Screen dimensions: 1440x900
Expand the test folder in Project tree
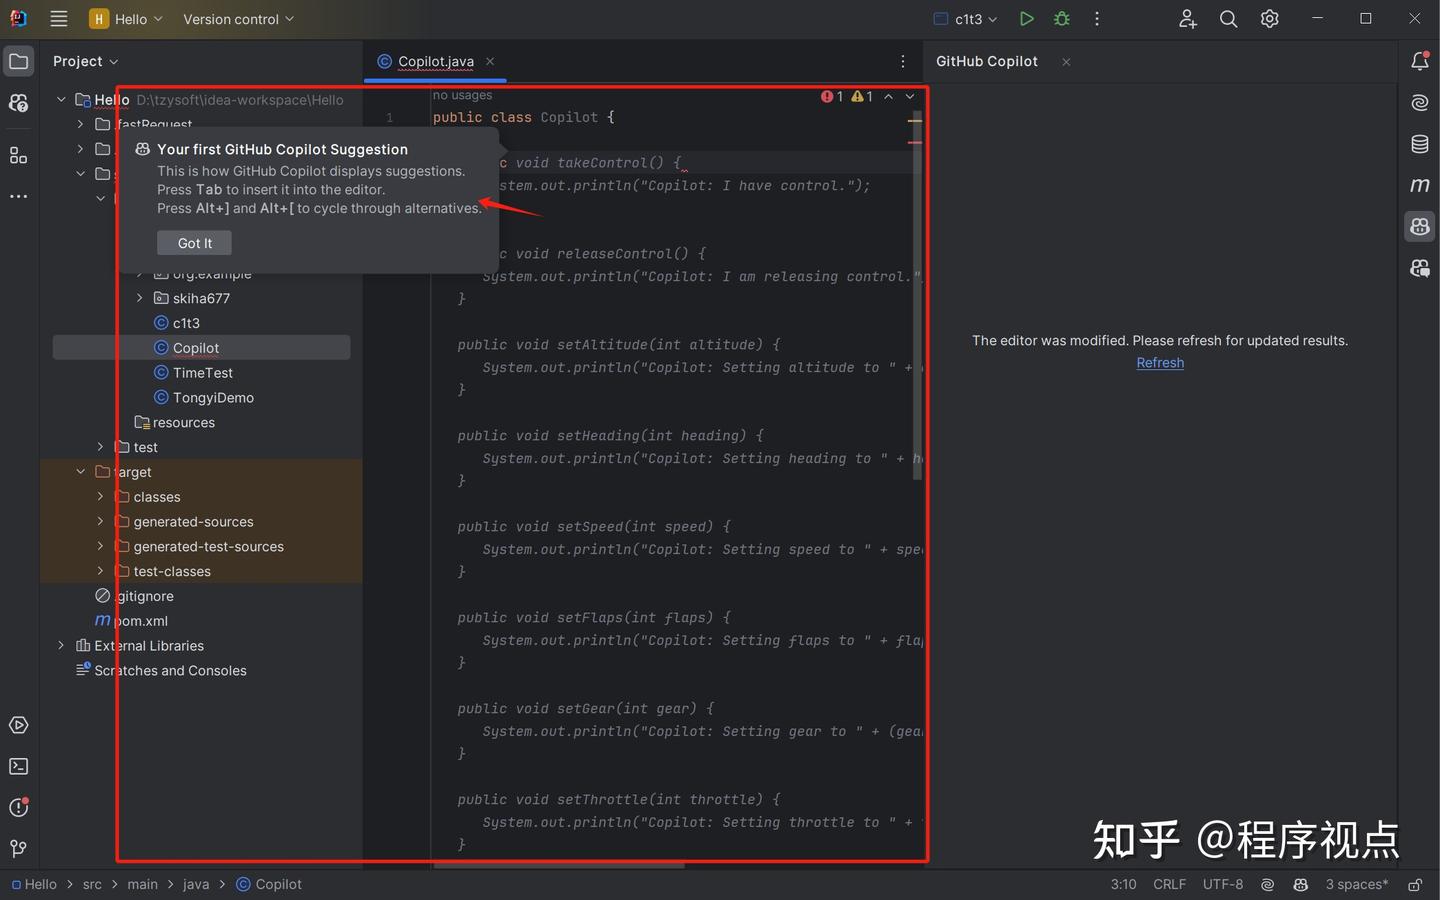(100, 447)
